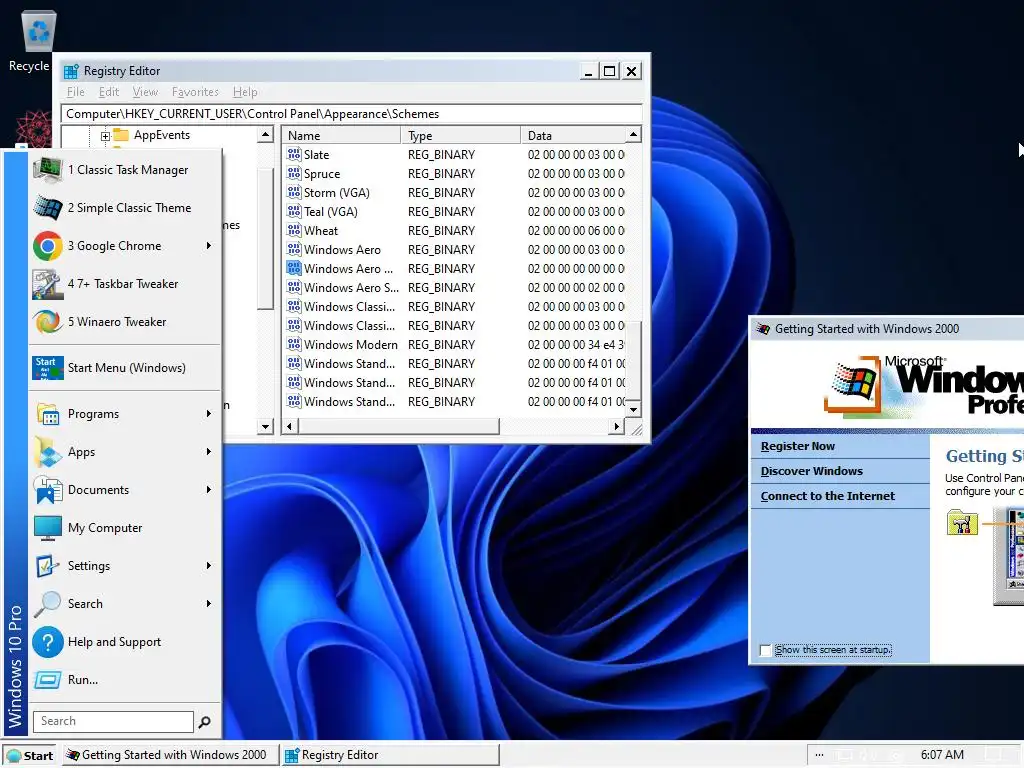Select the Storm (VGA) value row
1024x768 pixels.
tap(455, 193)
